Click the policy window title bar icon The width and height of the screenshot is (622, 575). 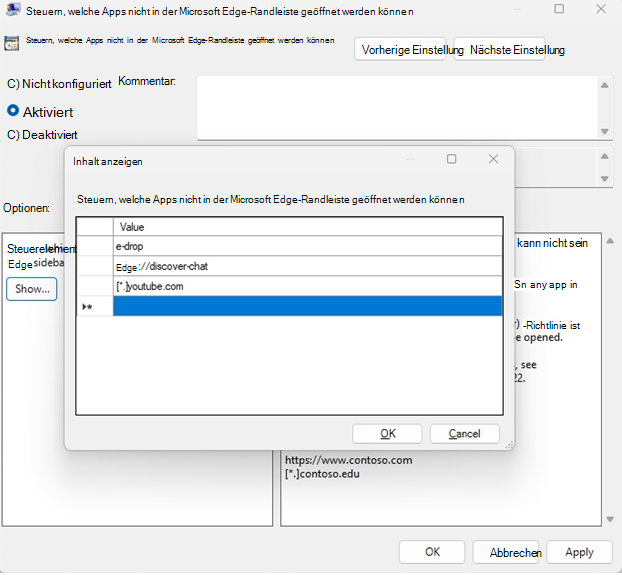click(x=13, y=10)
